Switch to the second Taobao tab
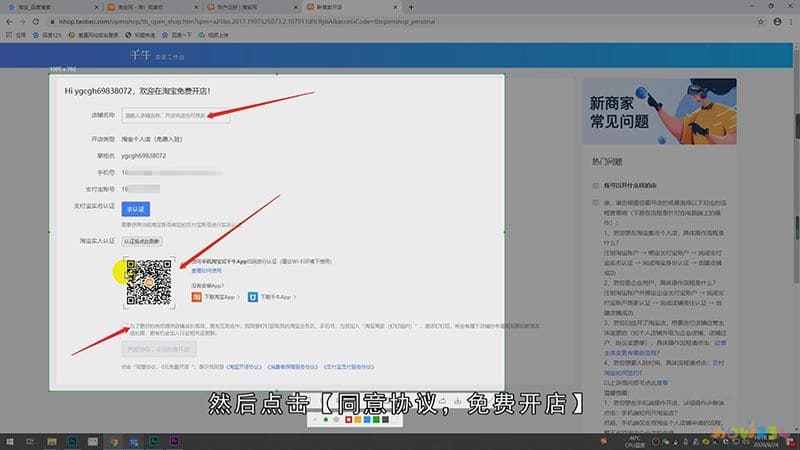The image size is (800, 450). 151,7
